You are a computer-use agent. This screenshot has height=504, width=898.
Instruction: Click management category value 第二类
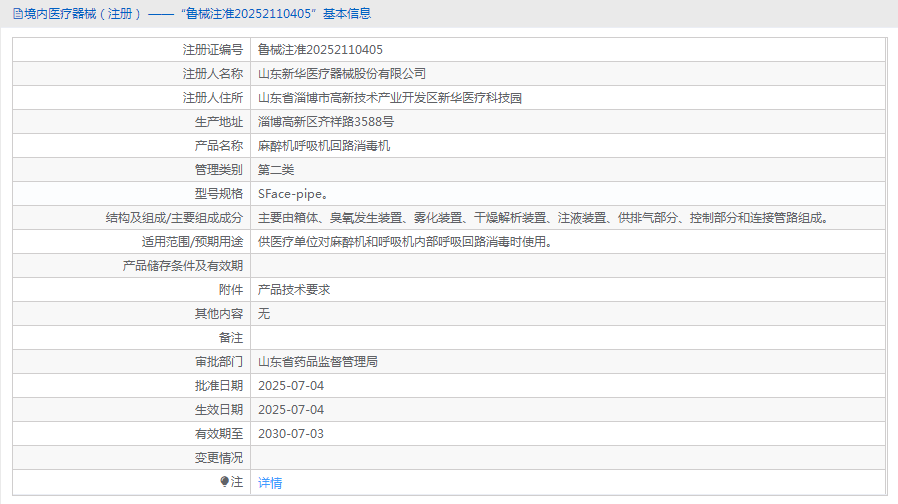coord(276,170)
